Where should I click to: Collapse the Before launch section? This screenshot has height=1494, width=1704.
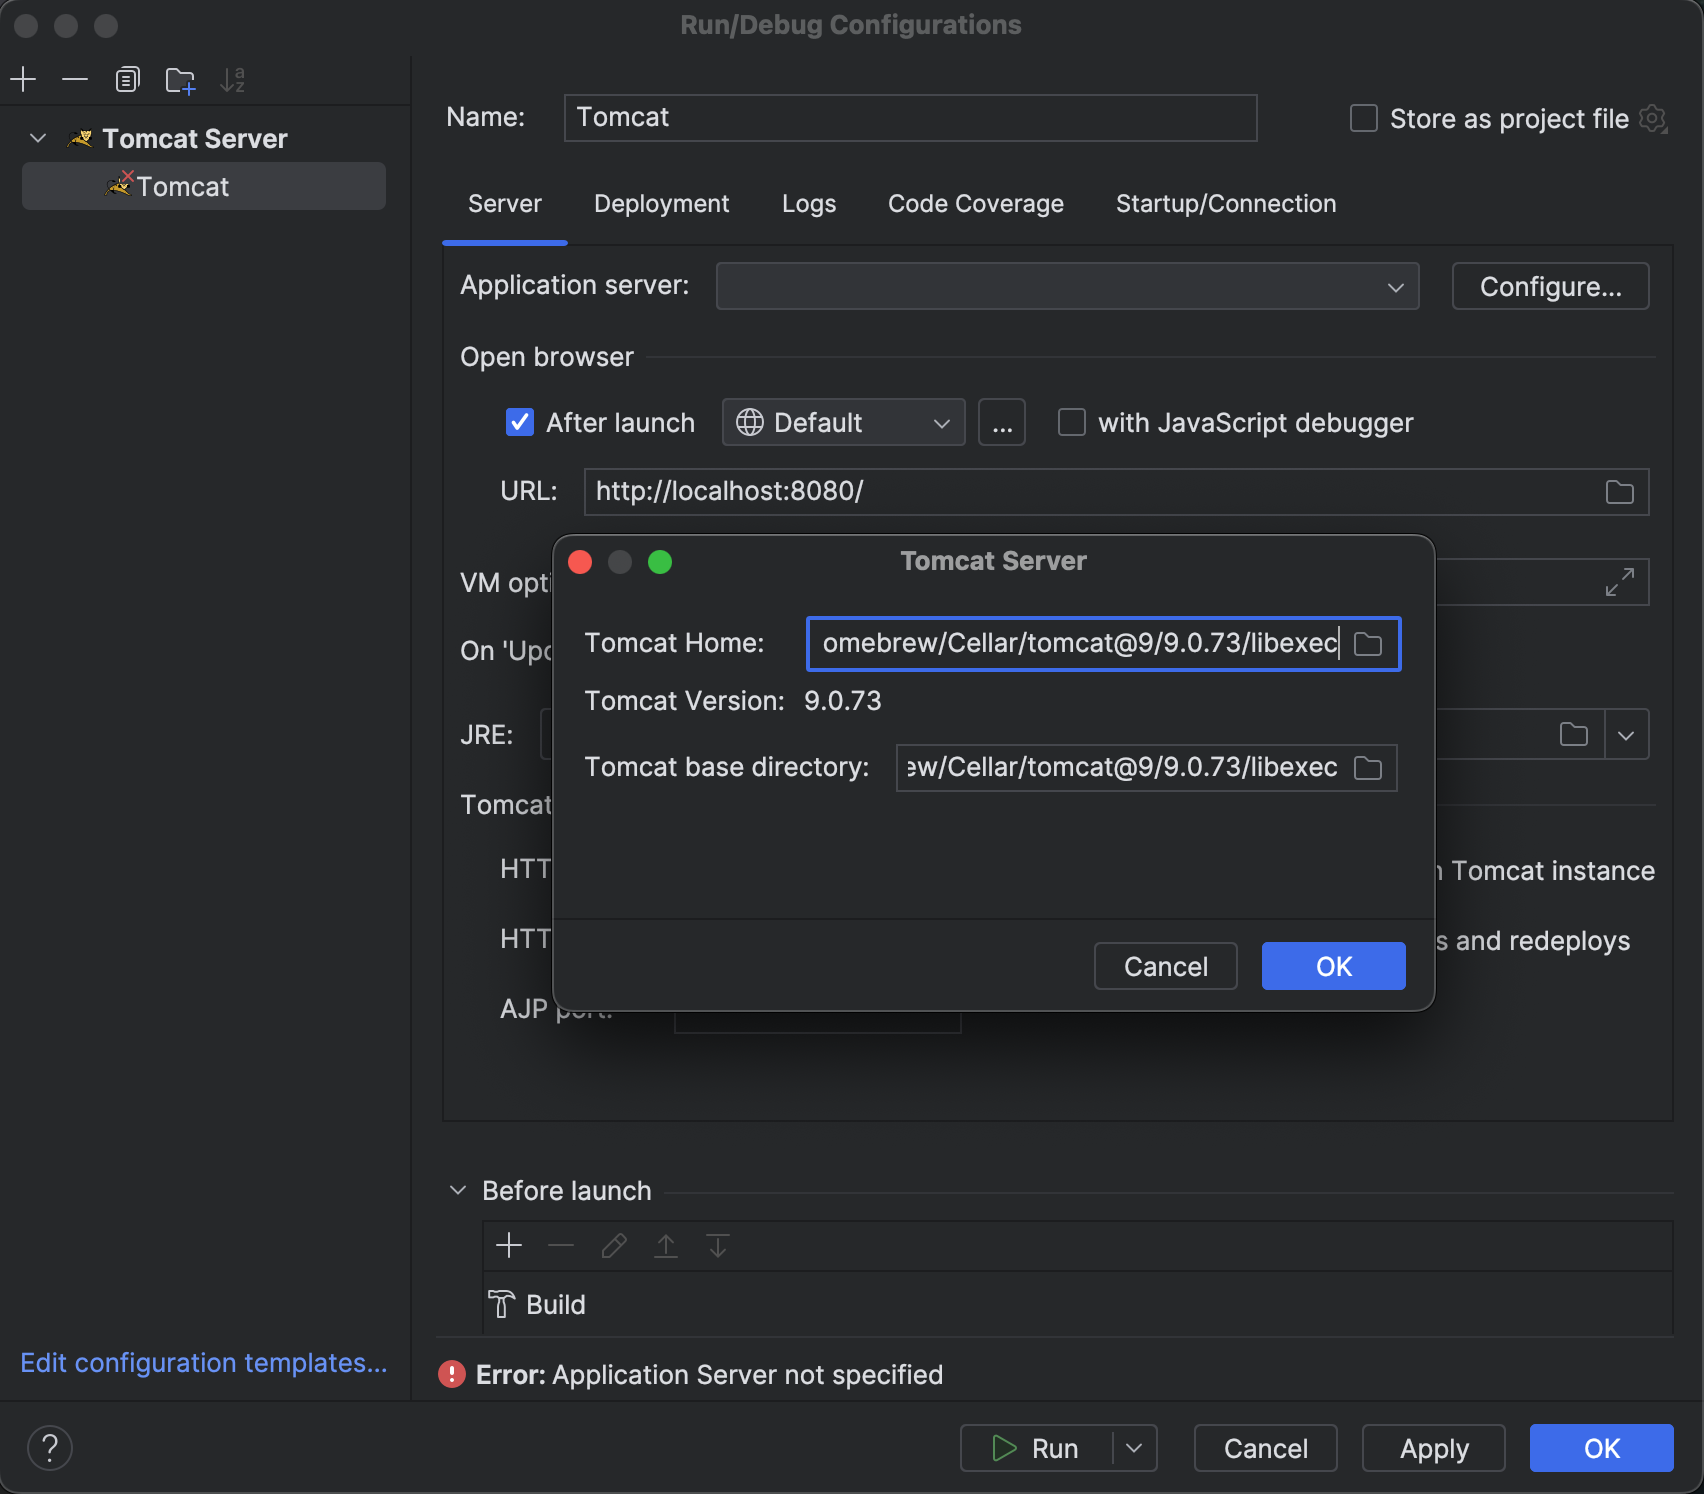click(x=458, y=1190)
